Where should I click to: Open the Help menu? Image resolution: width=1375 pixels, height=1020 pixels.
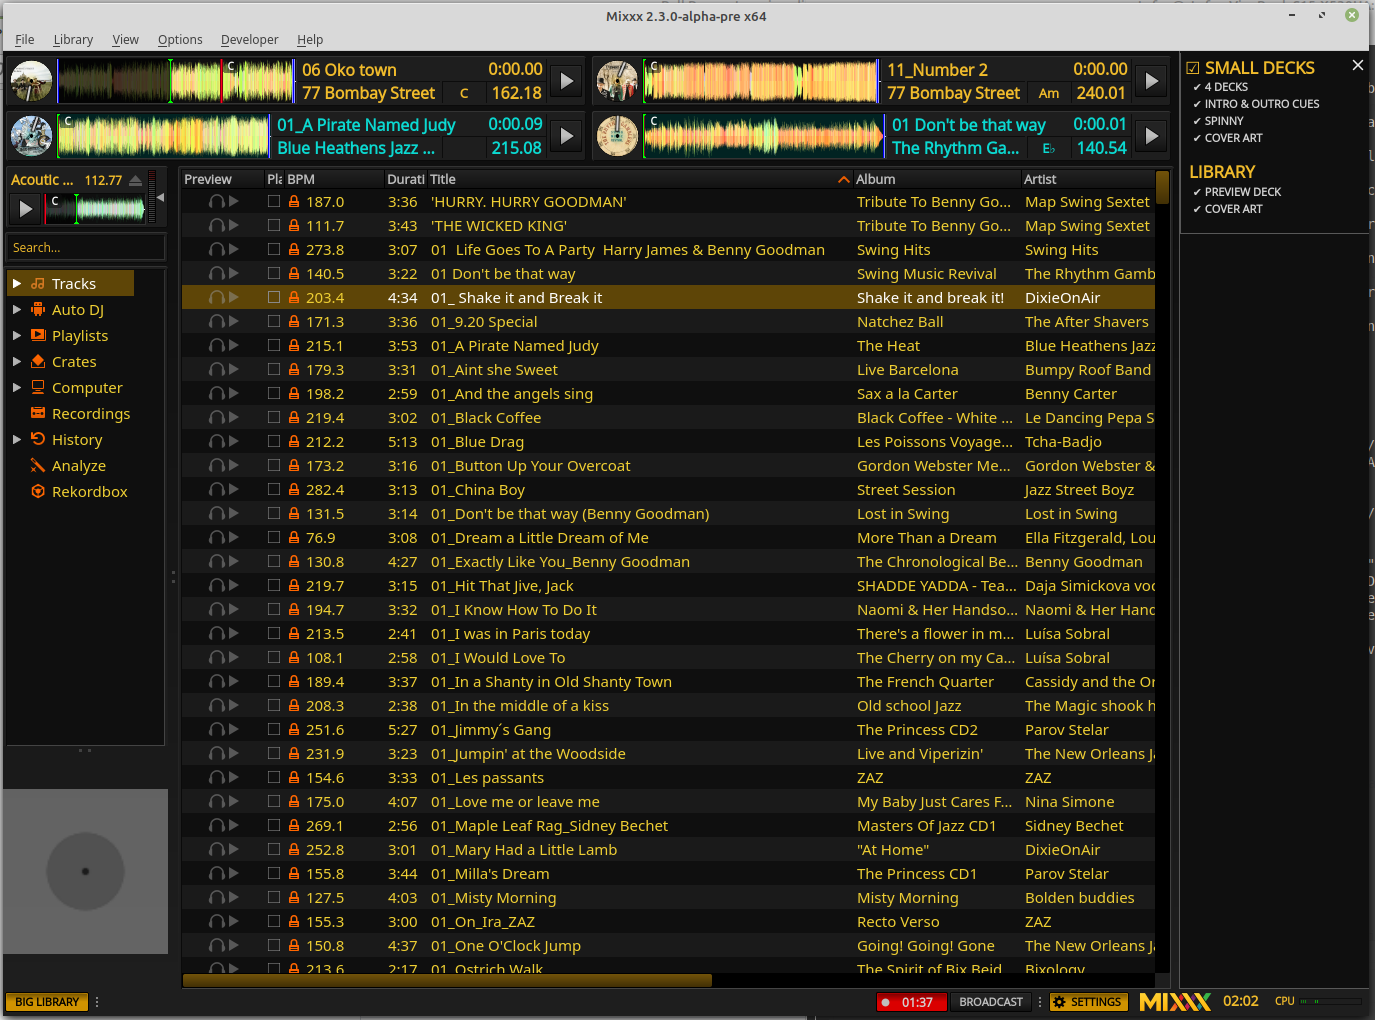tap(310, 40)
